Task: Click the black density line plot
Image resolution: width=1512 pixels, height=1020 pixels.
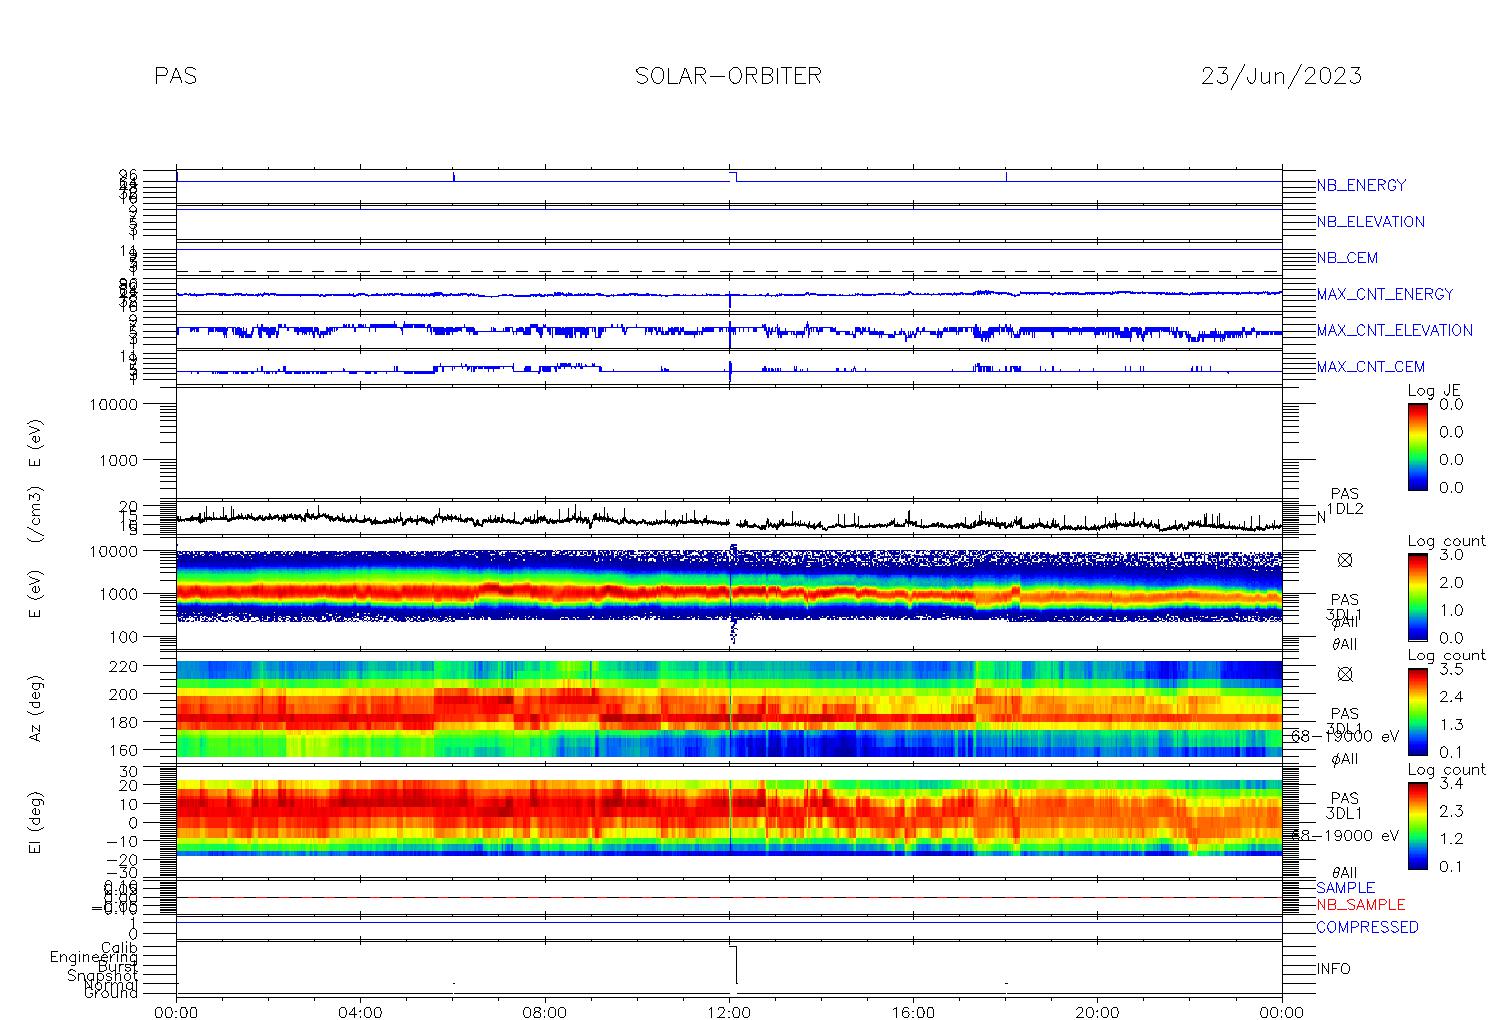Action: [x=729, y=520]
